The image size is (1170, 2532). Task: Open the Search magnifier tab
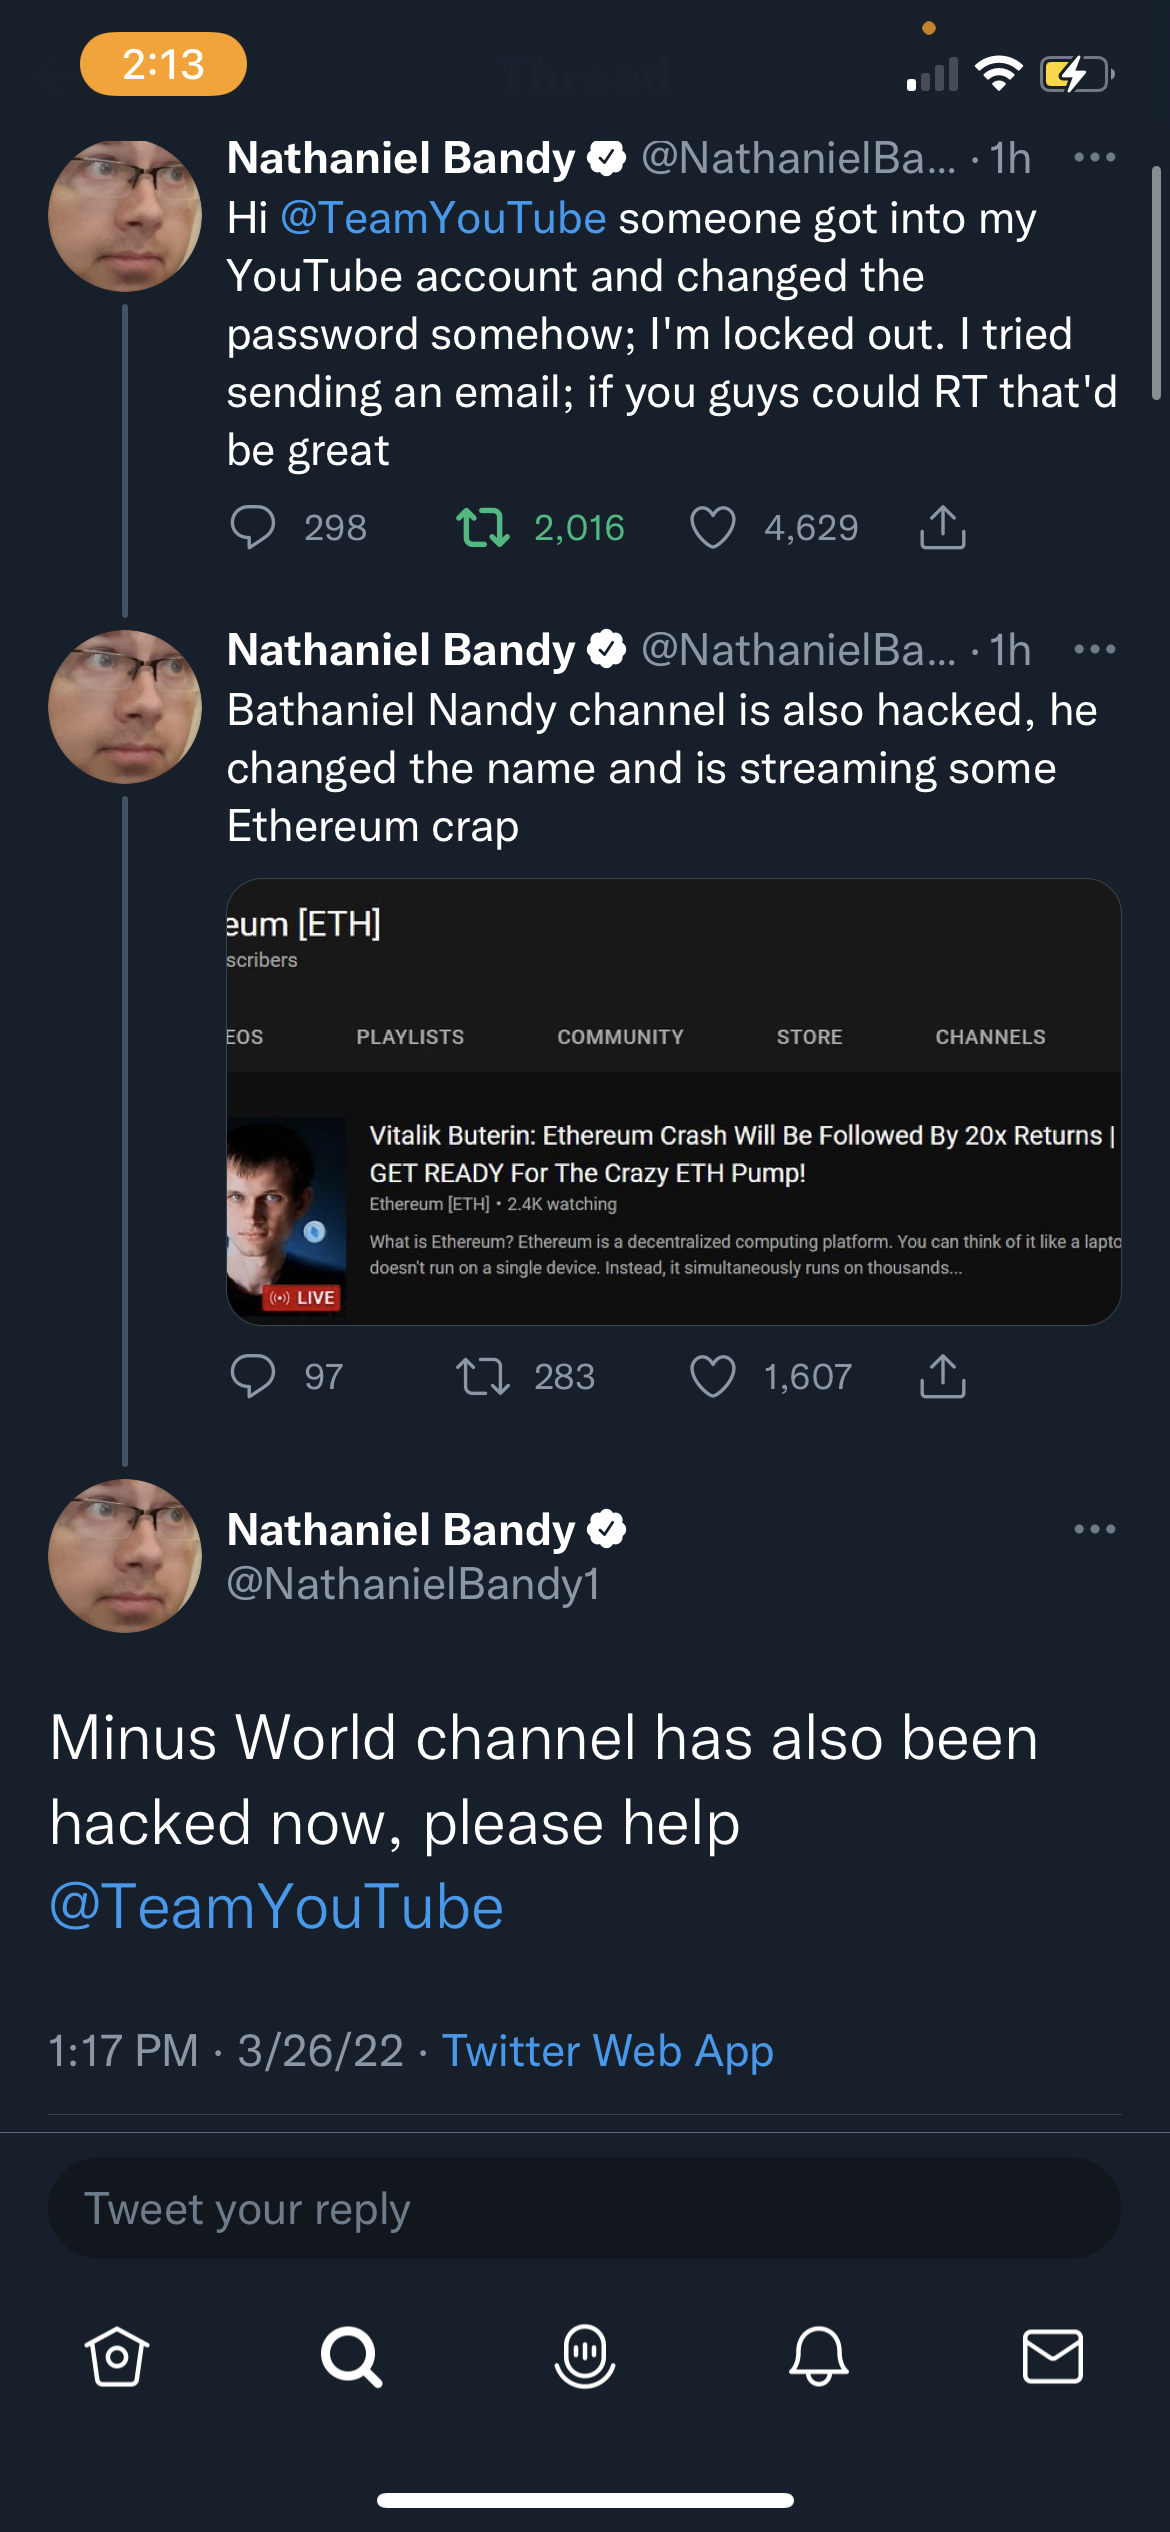tap(351, 2356)
